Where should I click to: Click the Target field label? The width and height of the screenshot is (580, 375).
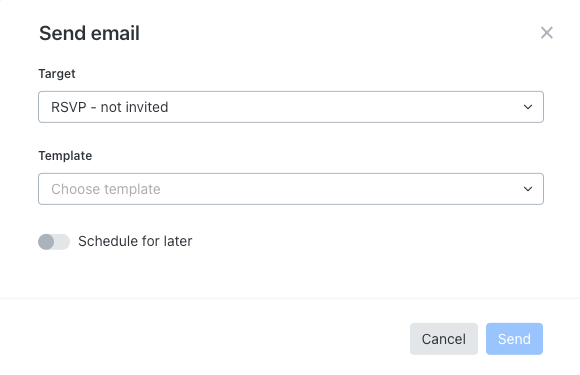[x=57, y=74]
